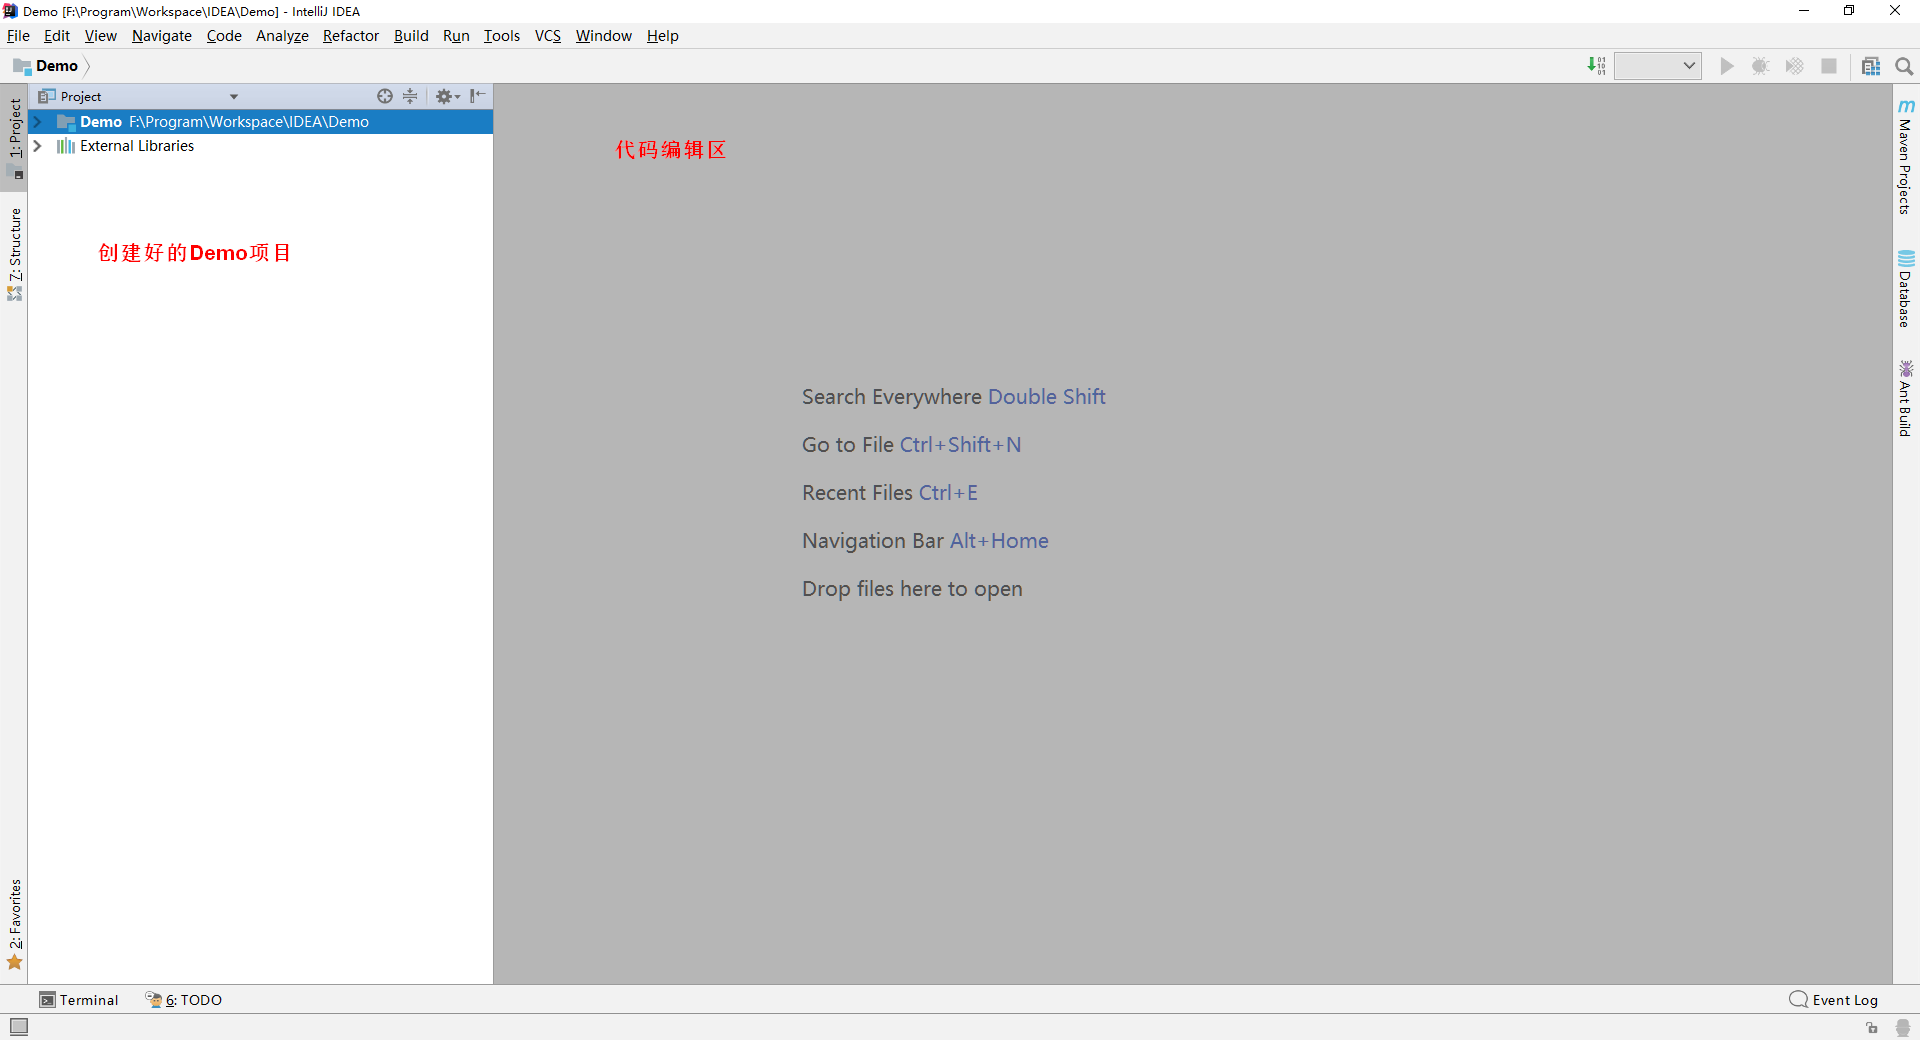Click the Event Log speech bubble icon
Image resolution: width=1920 pixels, height=1040 pixels.
(1798, 1000)
